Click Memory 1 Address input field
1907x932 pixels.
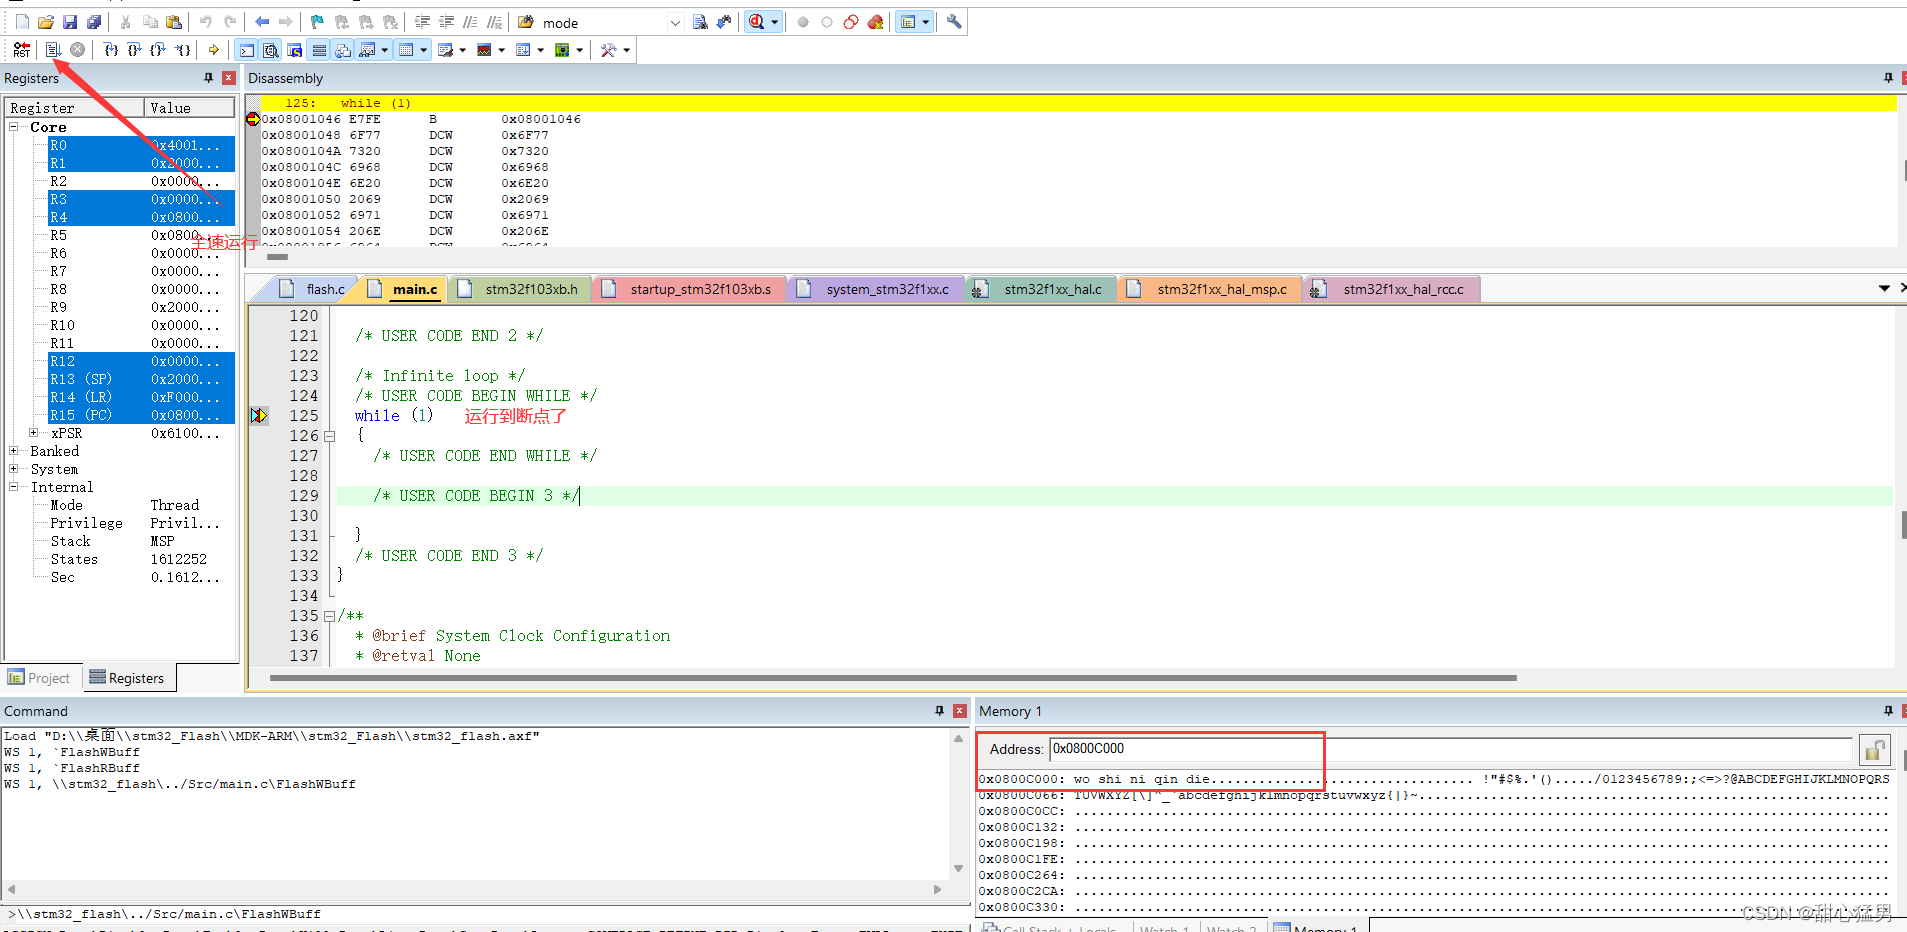[x=1450, y=749]
